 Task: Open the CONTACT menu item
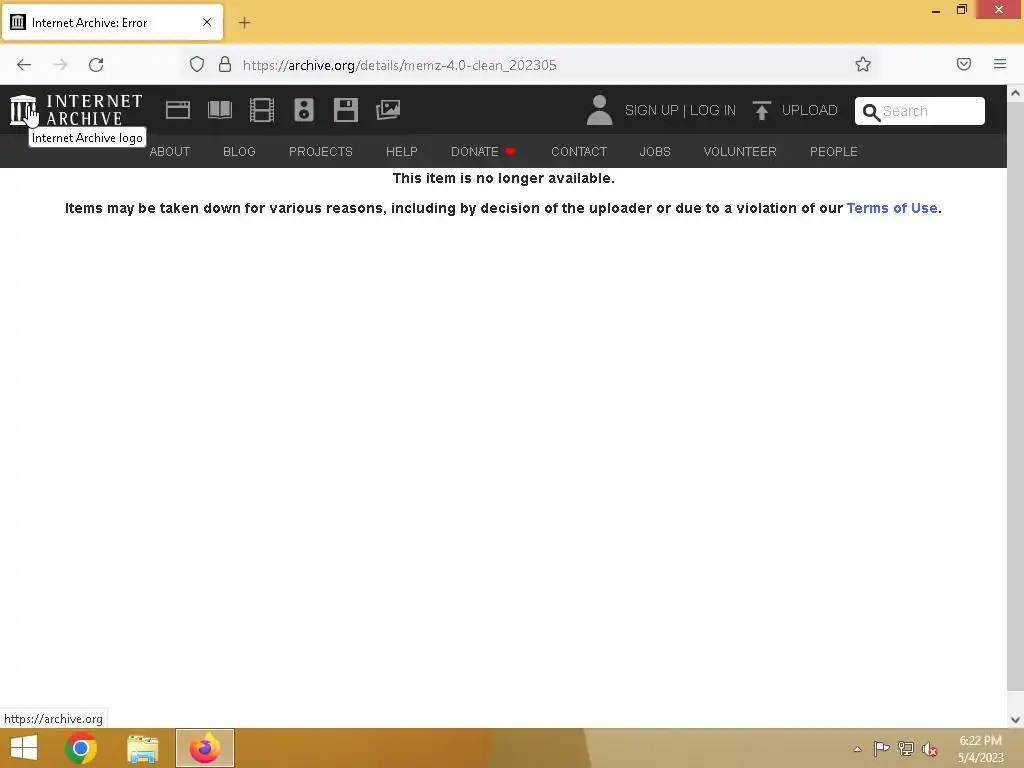579,152
